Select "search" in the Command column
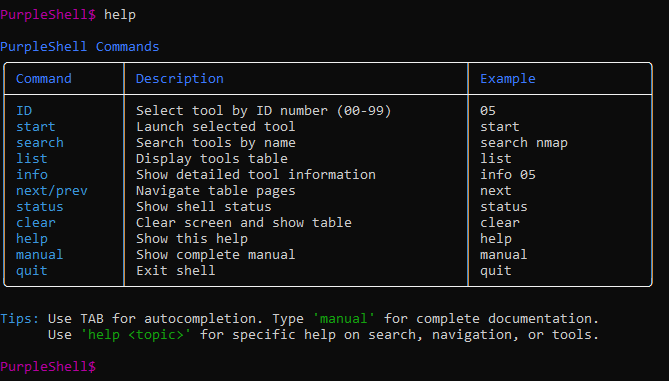The height and width of the screenshot is (381, 669). [40, 143]
